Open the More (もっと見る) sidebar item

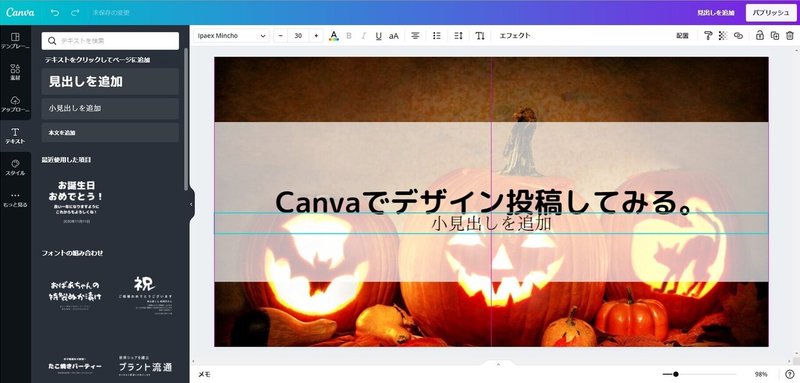pos(15,199)
